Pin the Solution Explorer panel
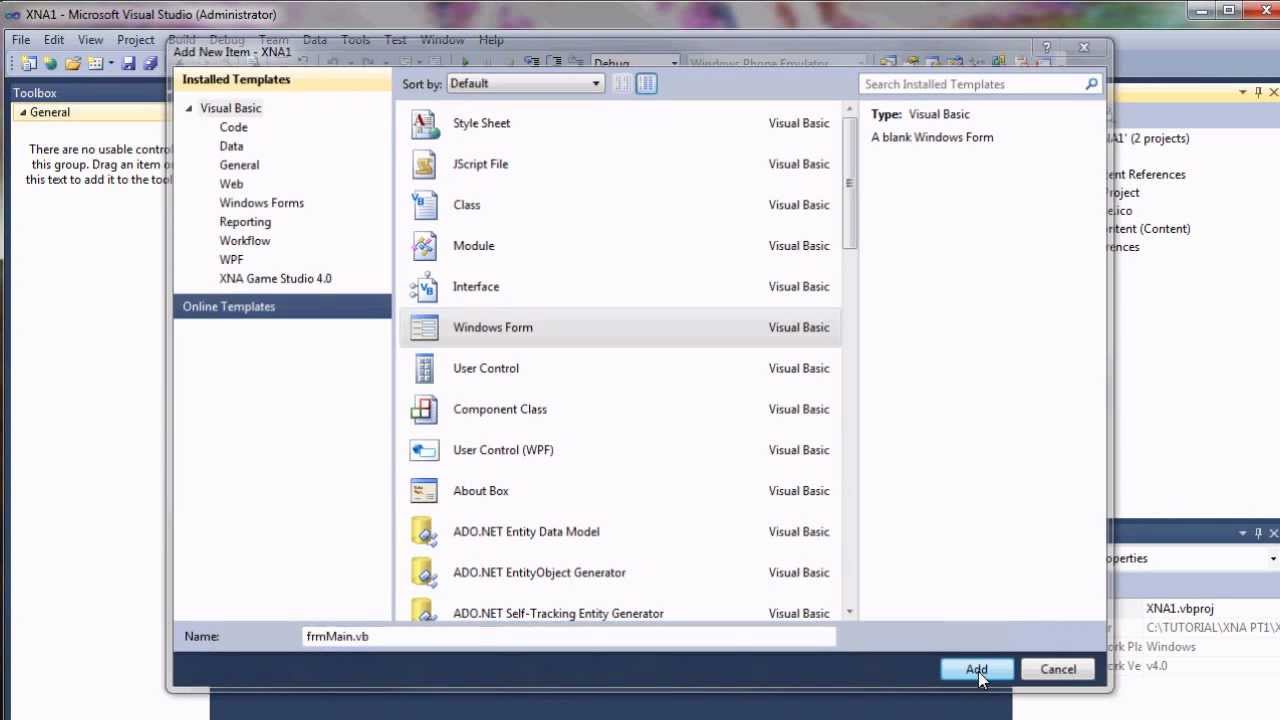 (1258, 92)
